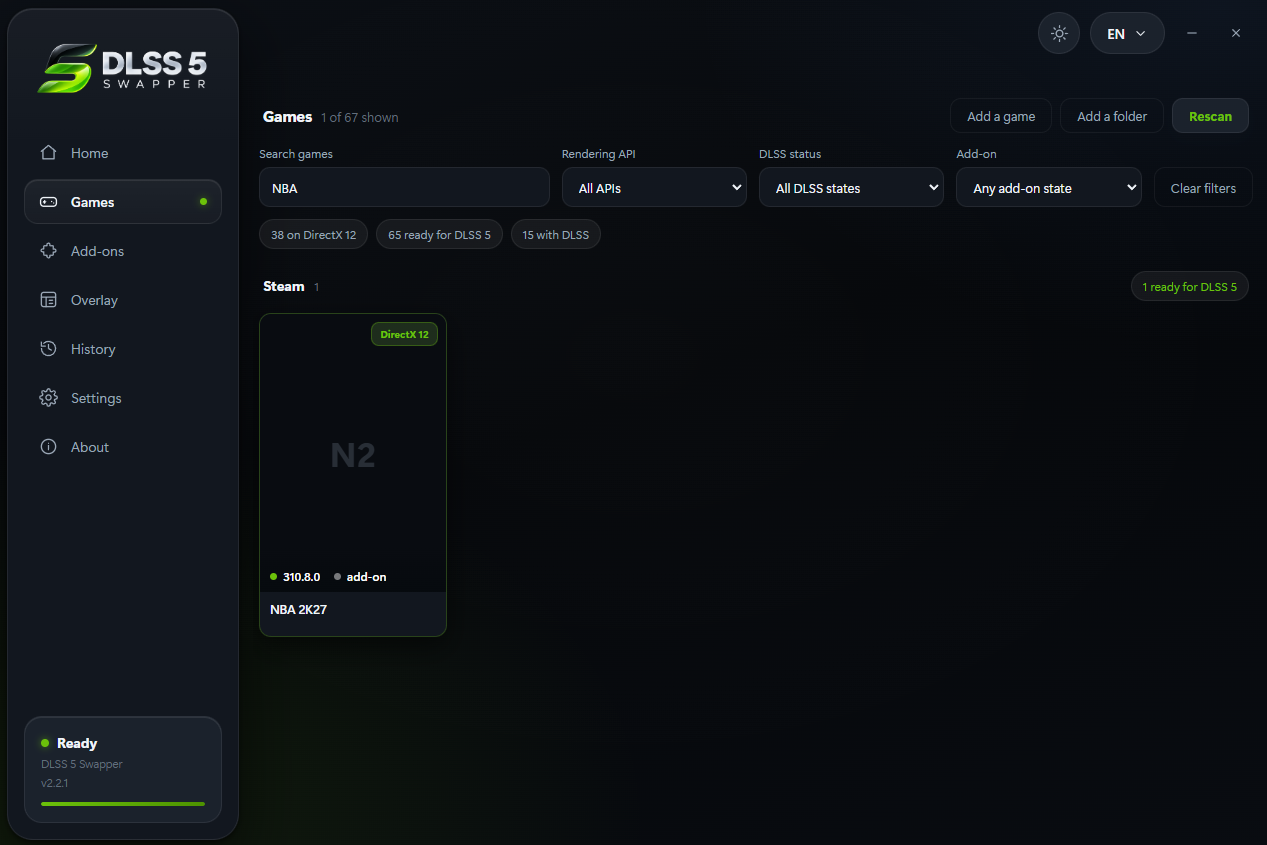
Task: Click the Overlay layout icon
Action: 48,300
